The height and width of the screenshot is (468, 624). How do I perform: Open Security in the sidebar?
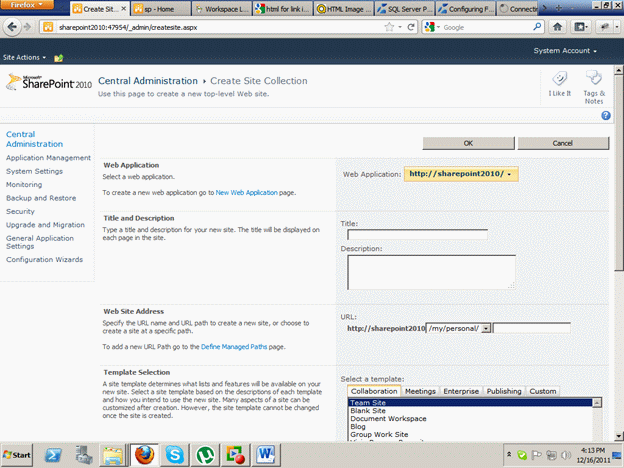pos(20,211)
